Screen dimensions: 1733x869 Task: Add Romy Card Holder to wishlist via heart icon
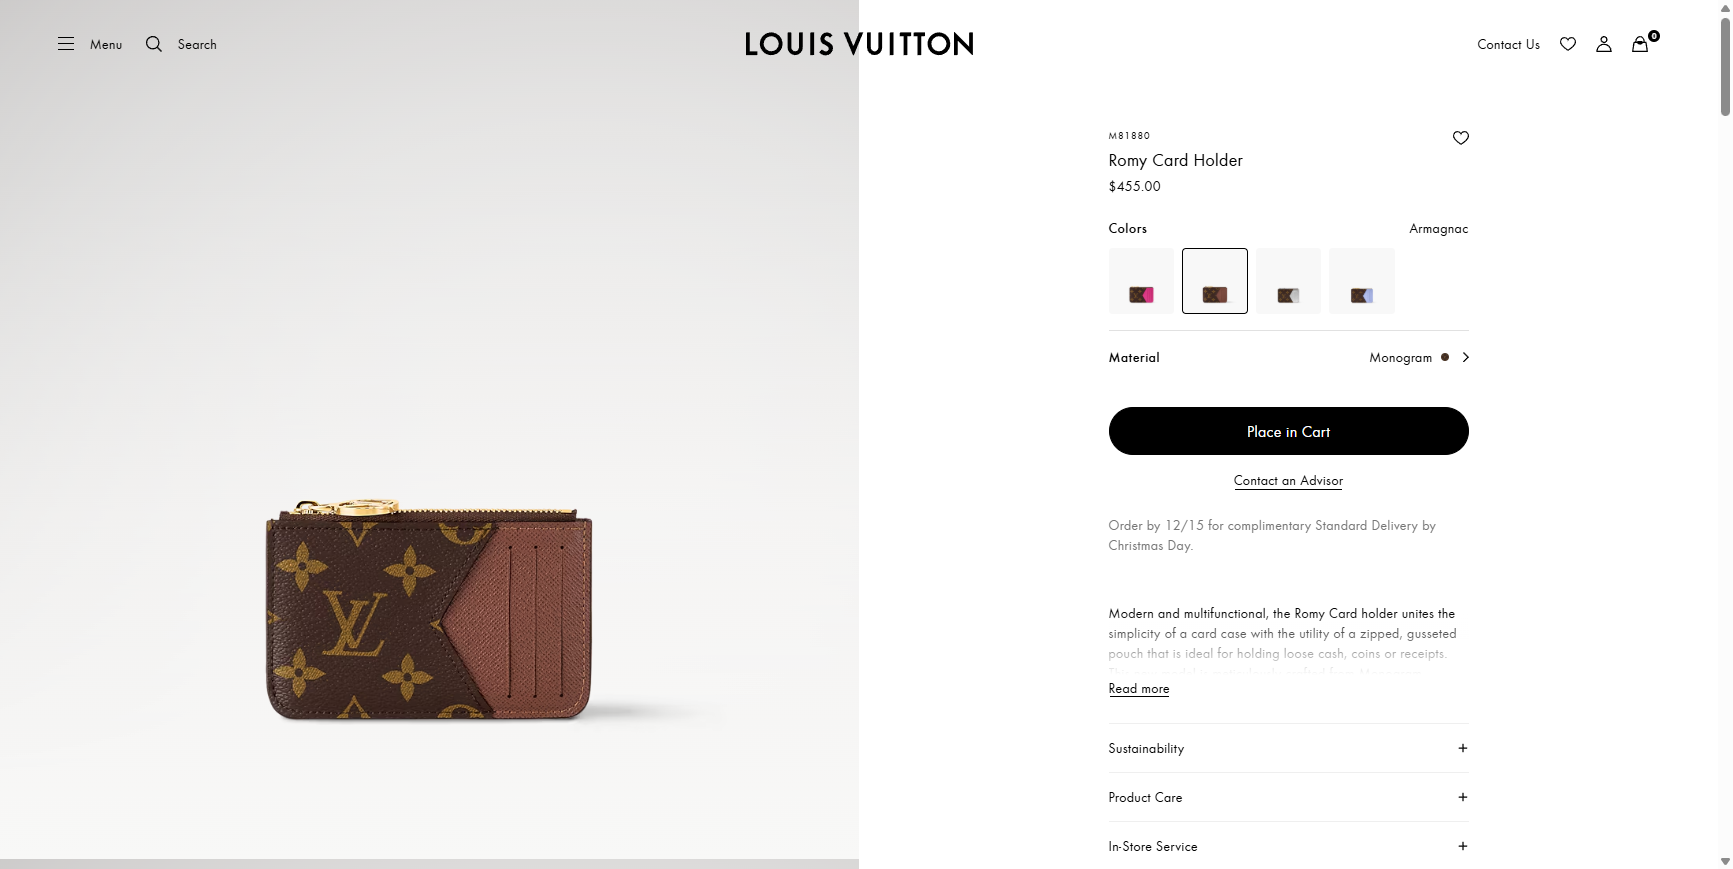(1460, 137)
